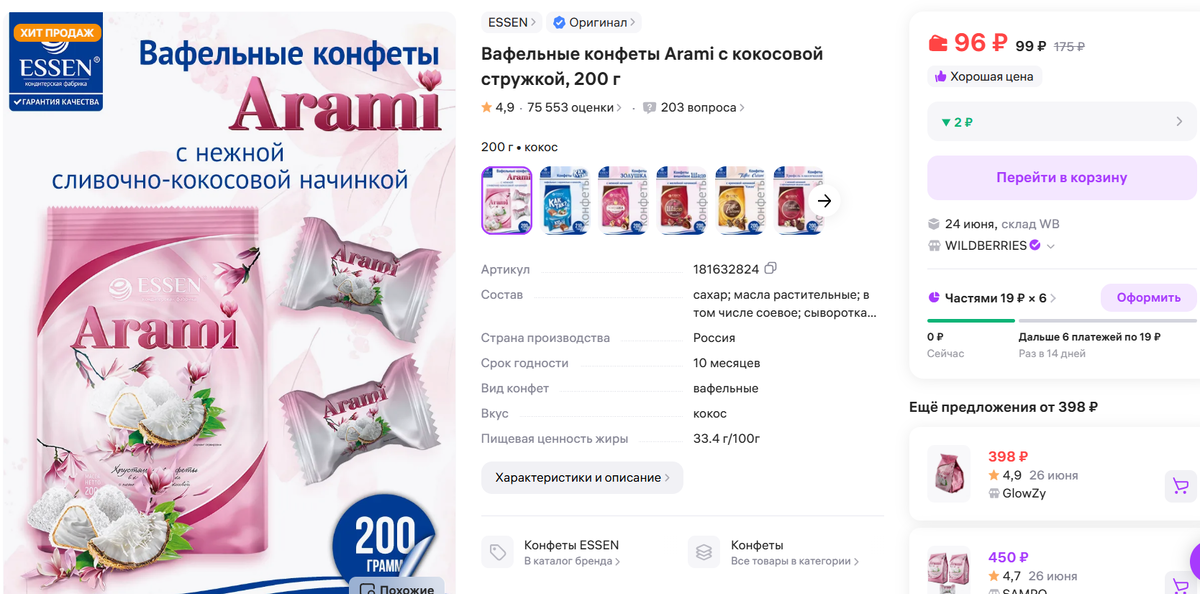The height and width of the screenshot is (594, 1200).
Task: Expand the Частями 19 ₽ × 6 details
Action: coord(993,298)
